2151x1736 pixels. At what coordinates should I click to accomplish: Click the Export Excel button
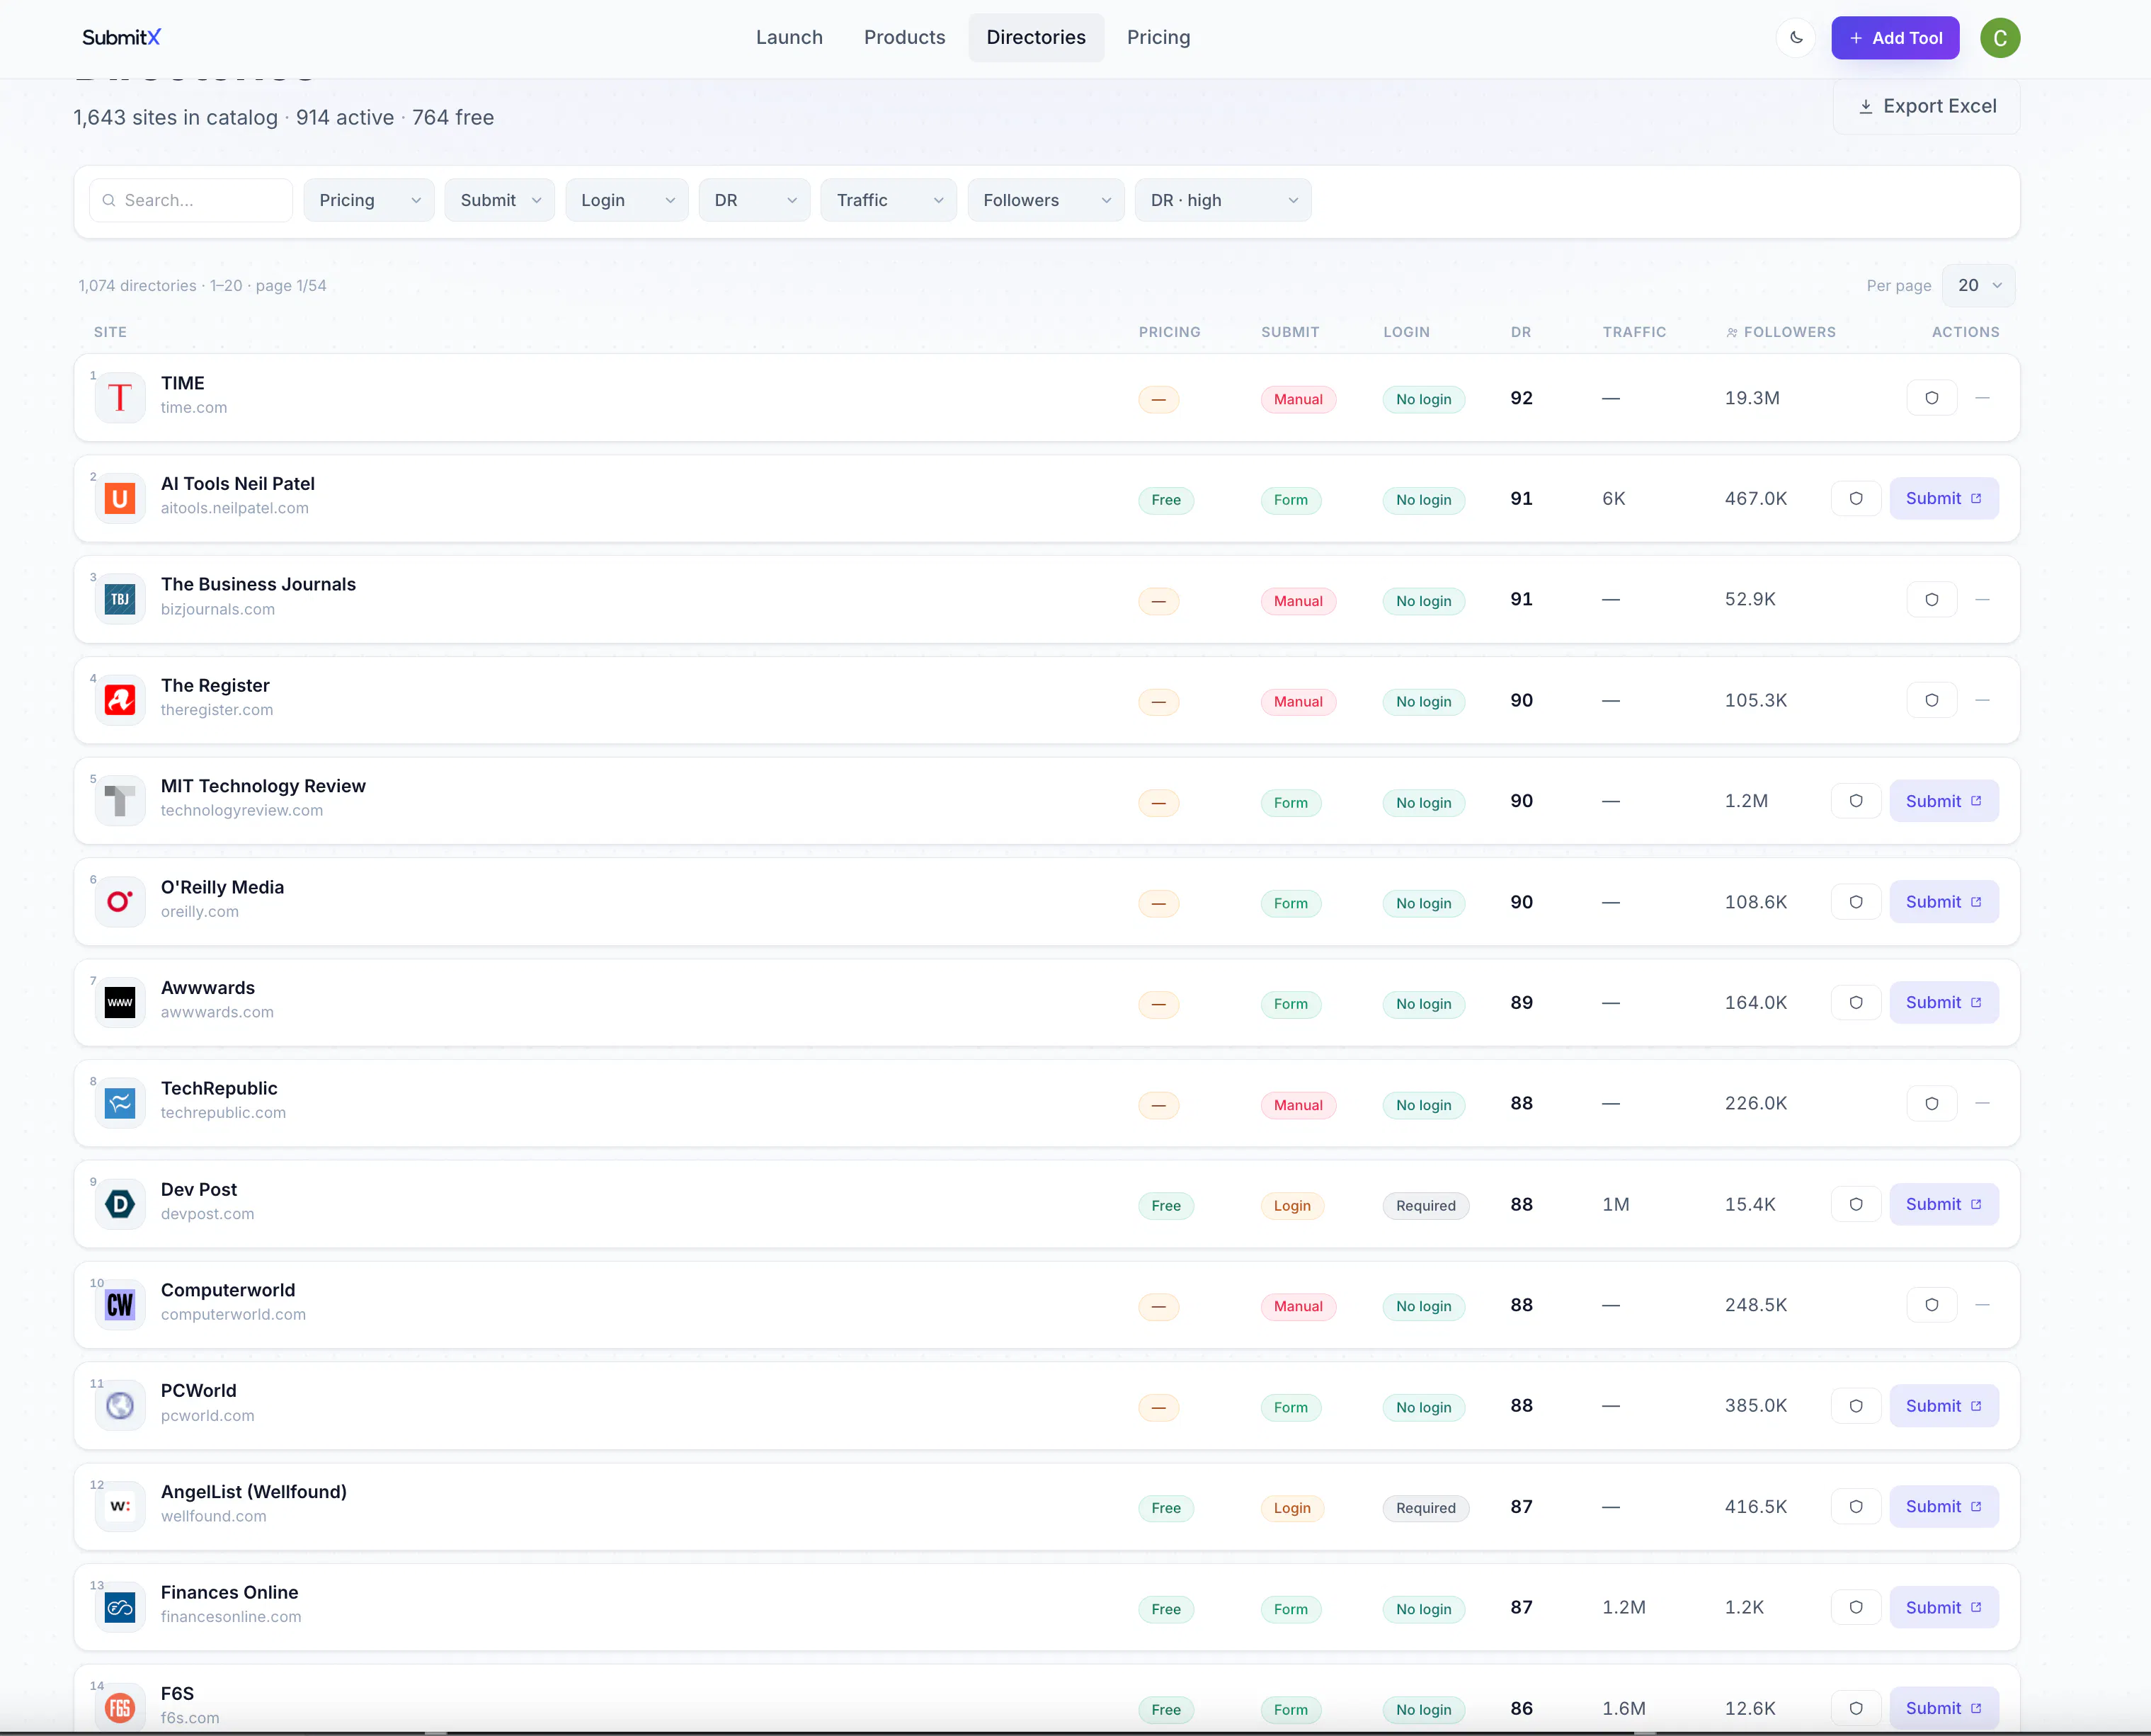pos(1927,106)
